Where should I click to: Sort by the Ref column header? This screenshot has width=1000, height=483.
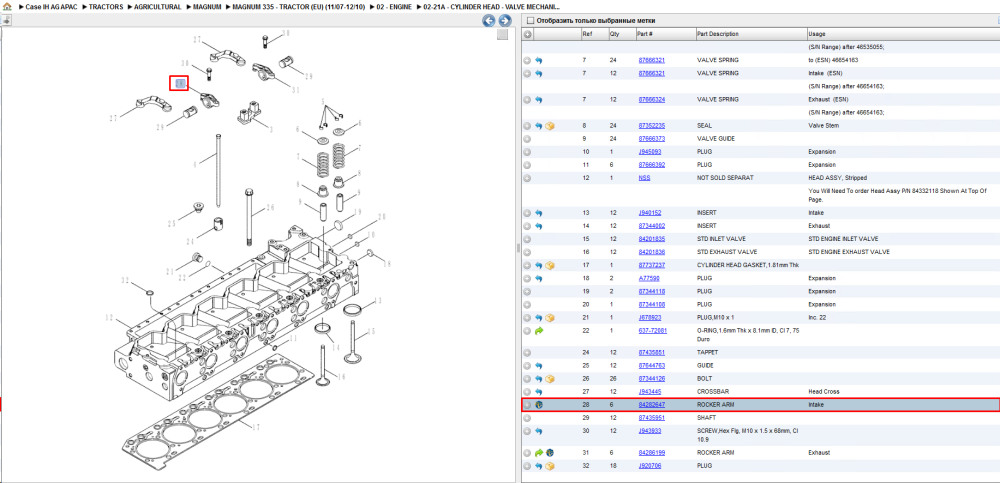(x=594, y=34)
